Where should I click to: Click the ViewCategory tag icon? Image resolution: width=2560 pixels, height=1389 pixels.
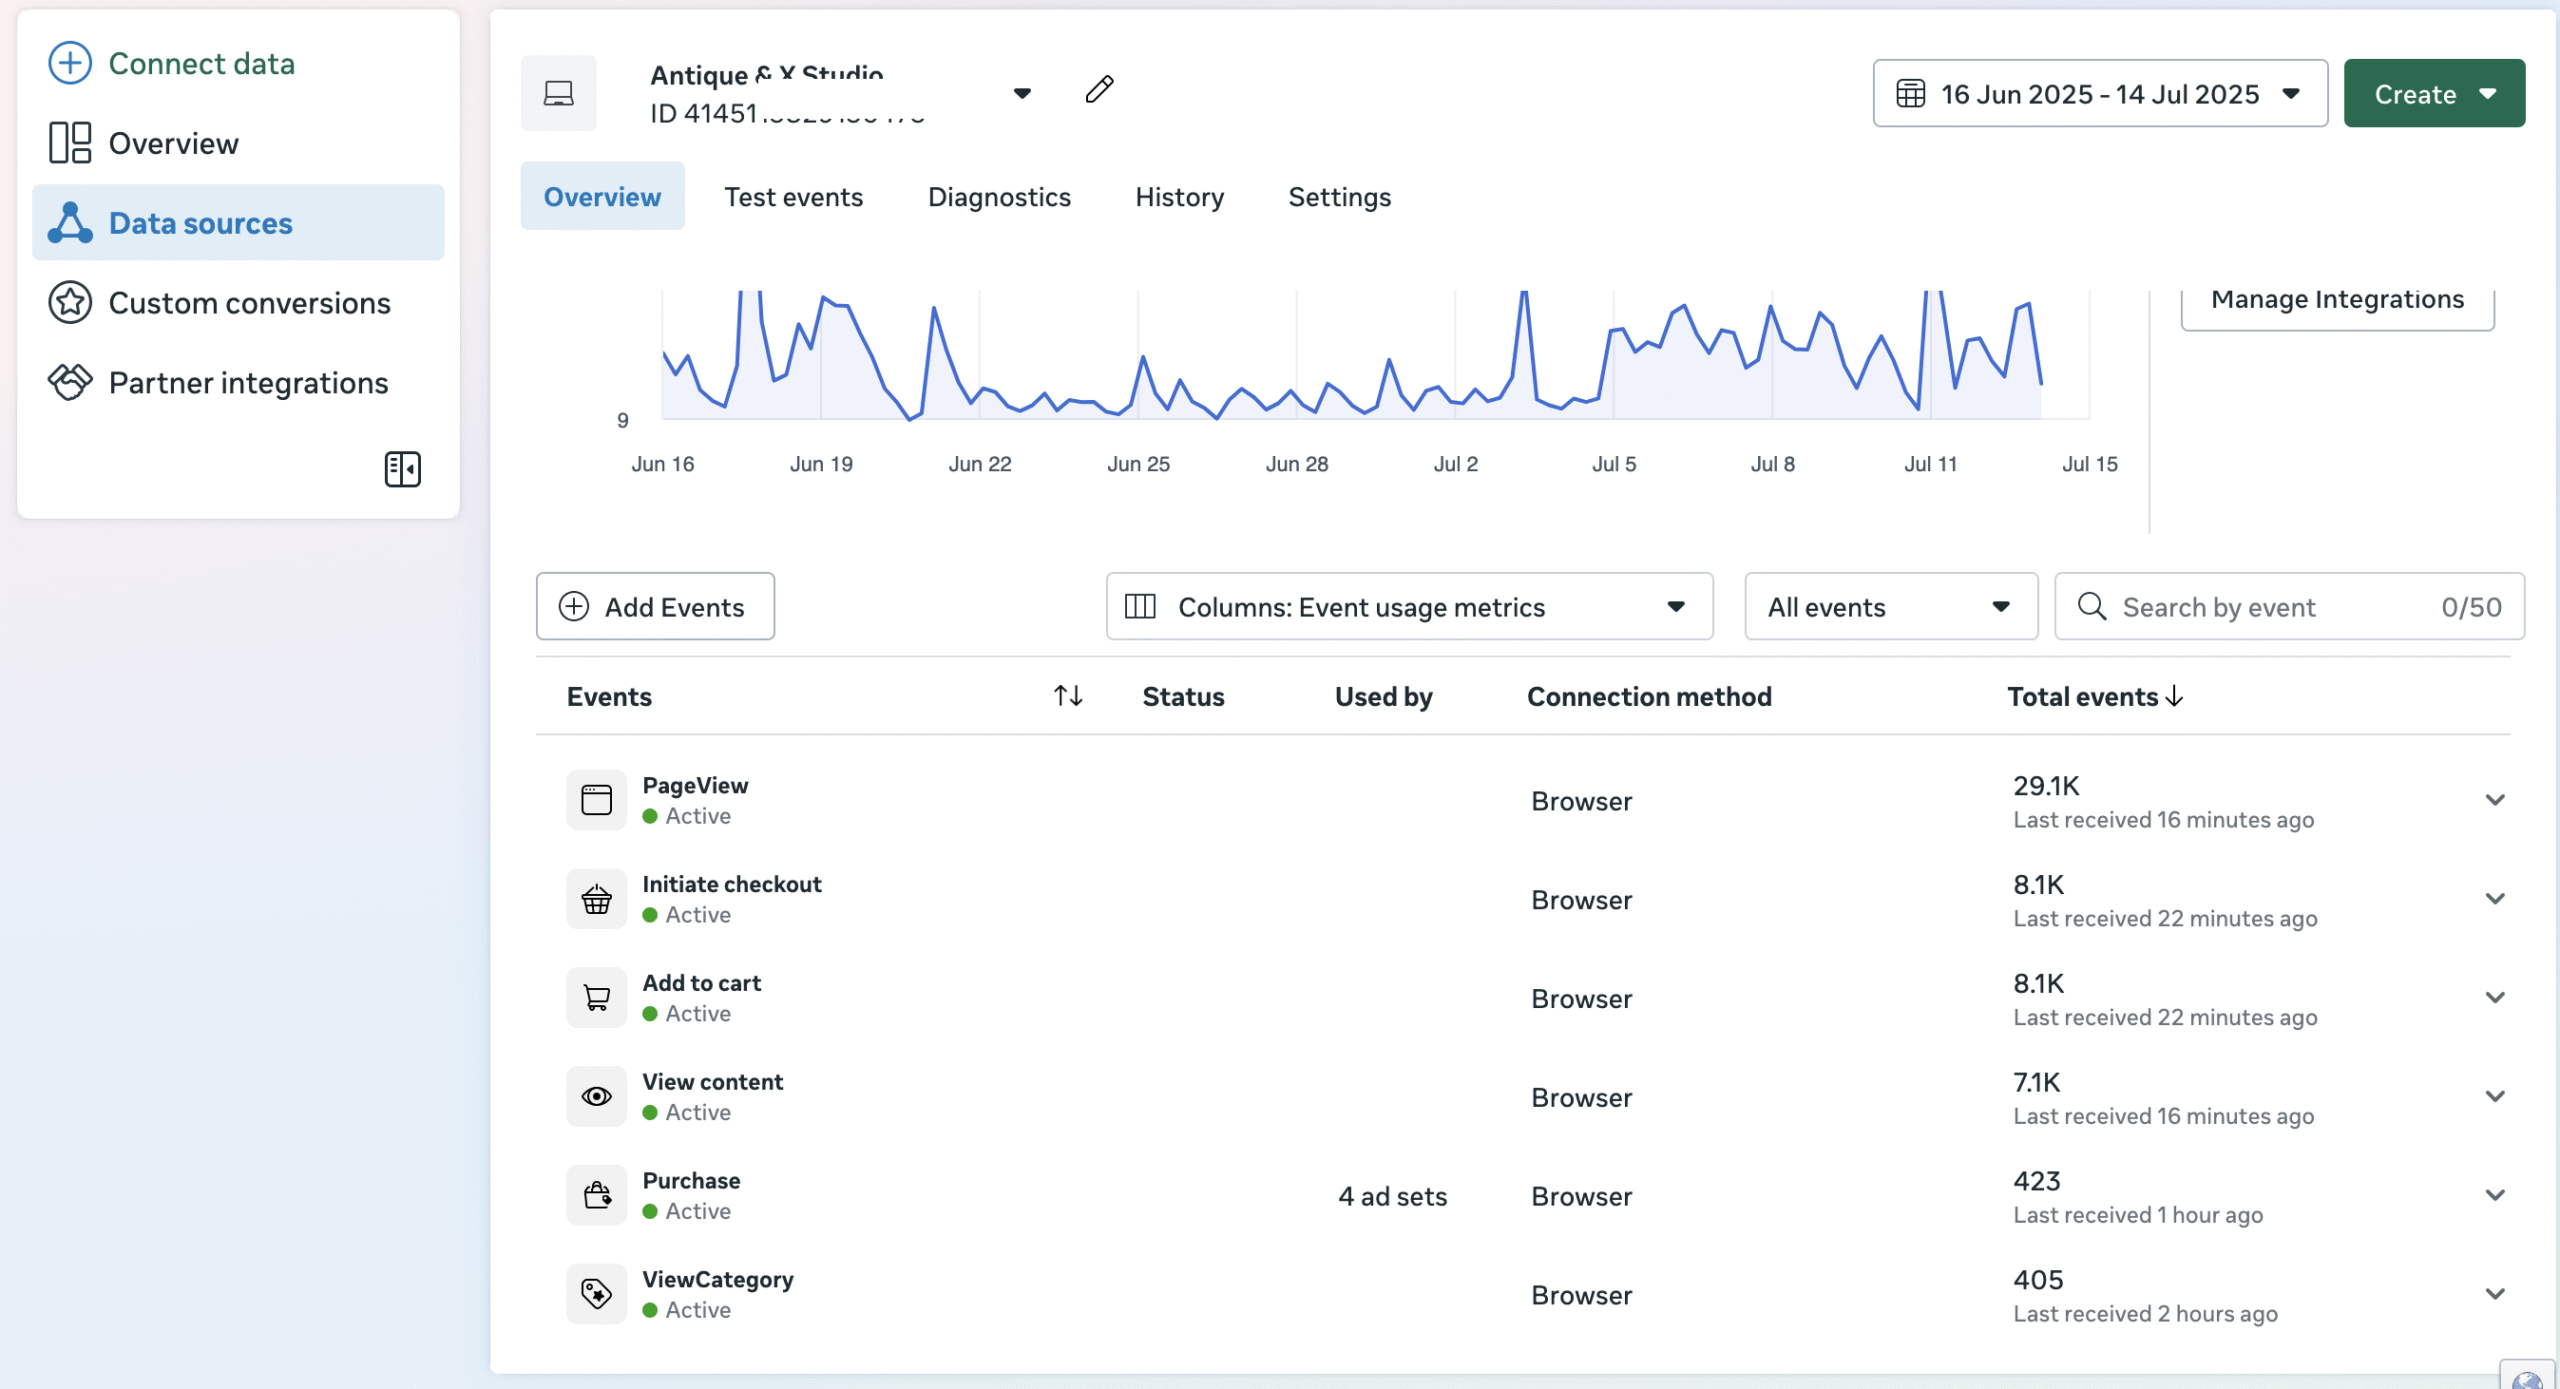596,1294
